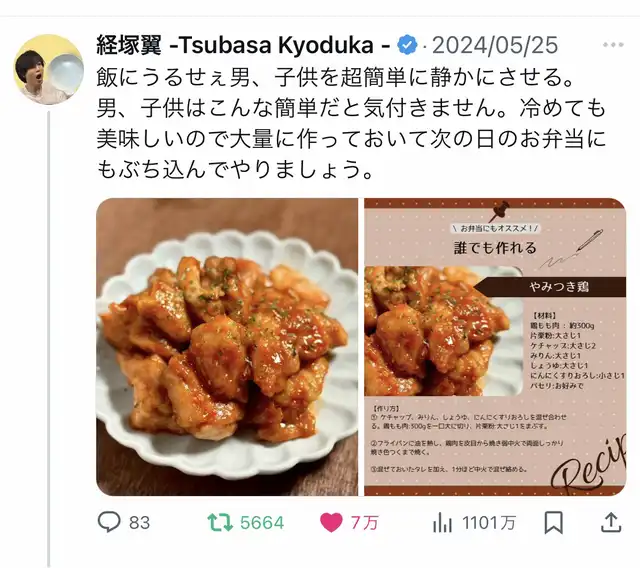Open the やみつき鶏 recipe card image
Viewport: 640px width, 568px height.
pyautogui.click(x=495, y=347)
